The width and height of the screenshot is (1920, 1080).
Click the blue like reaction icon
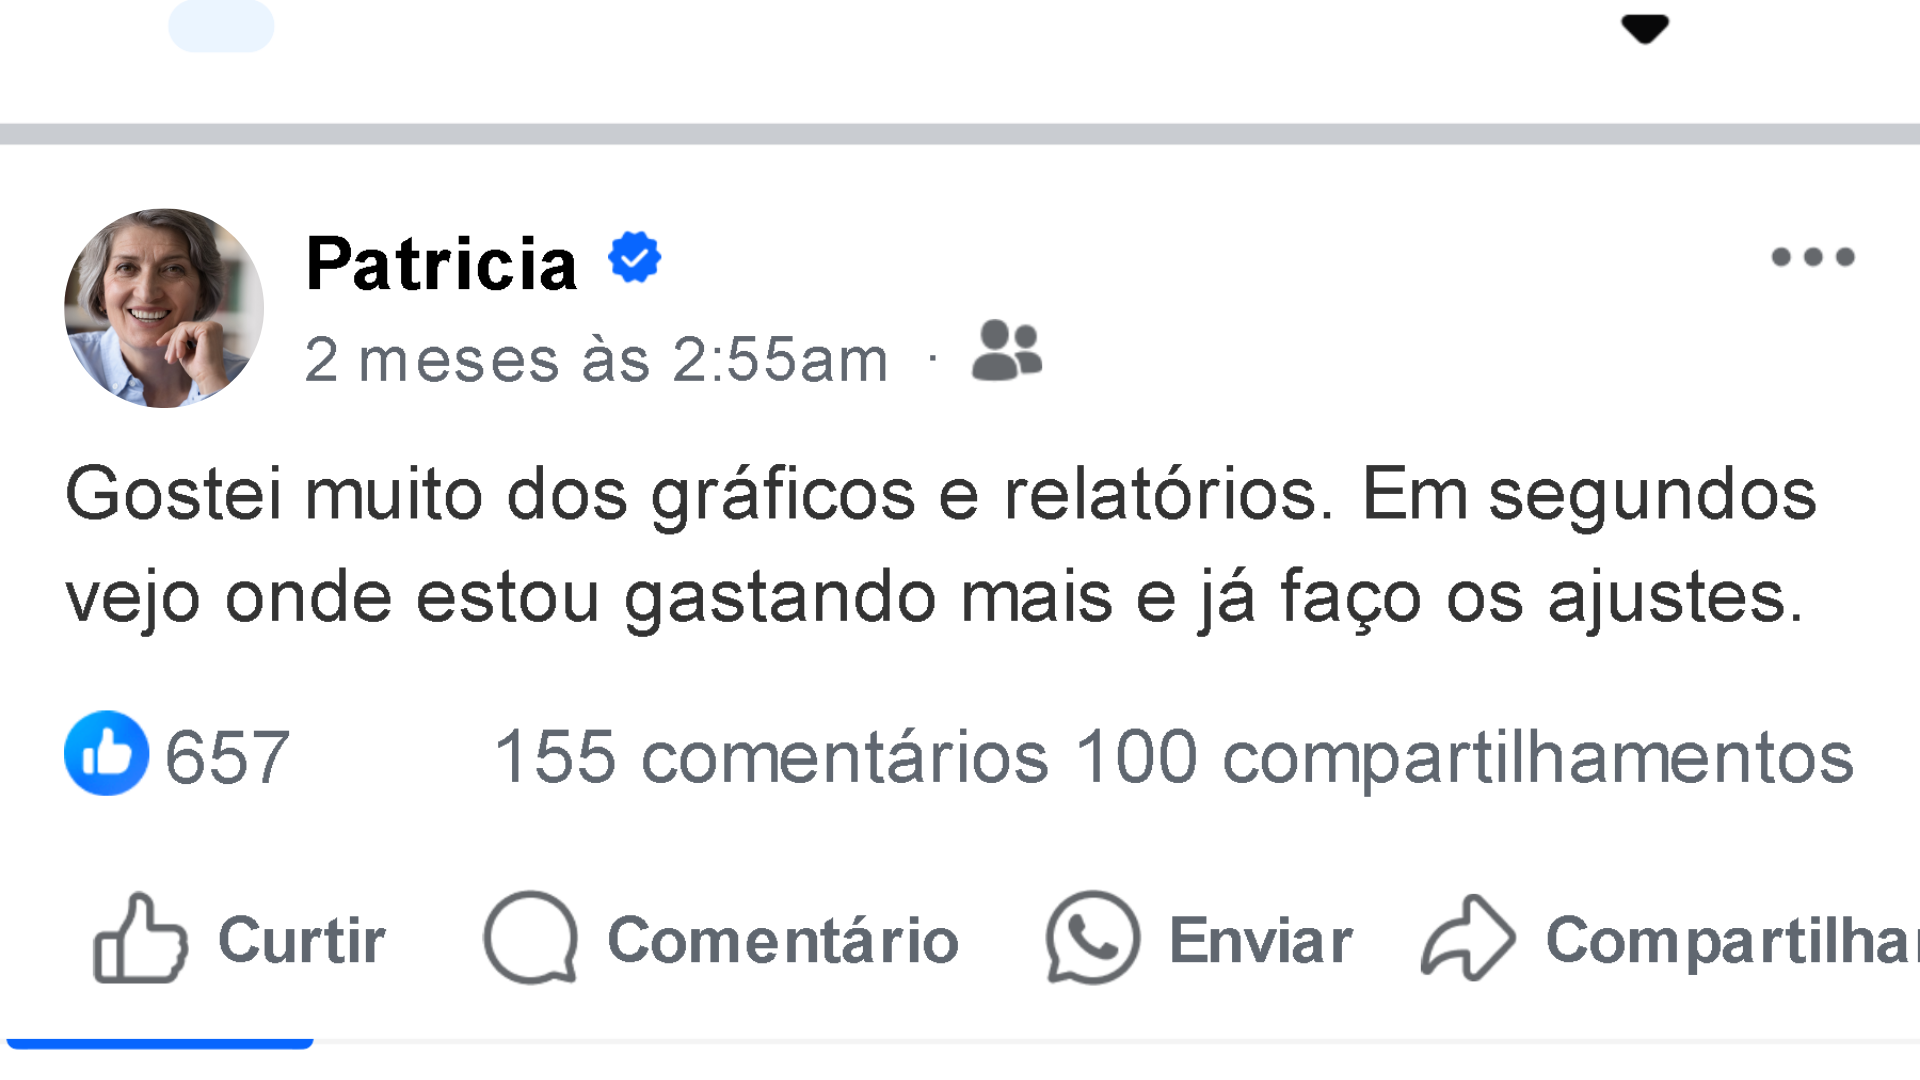tap(106, 753)
